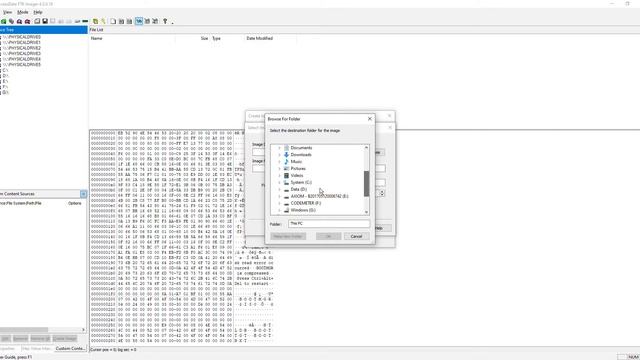
Task: Expand the CODEMETER (F:) drive node
Action: tap(280, 203)
